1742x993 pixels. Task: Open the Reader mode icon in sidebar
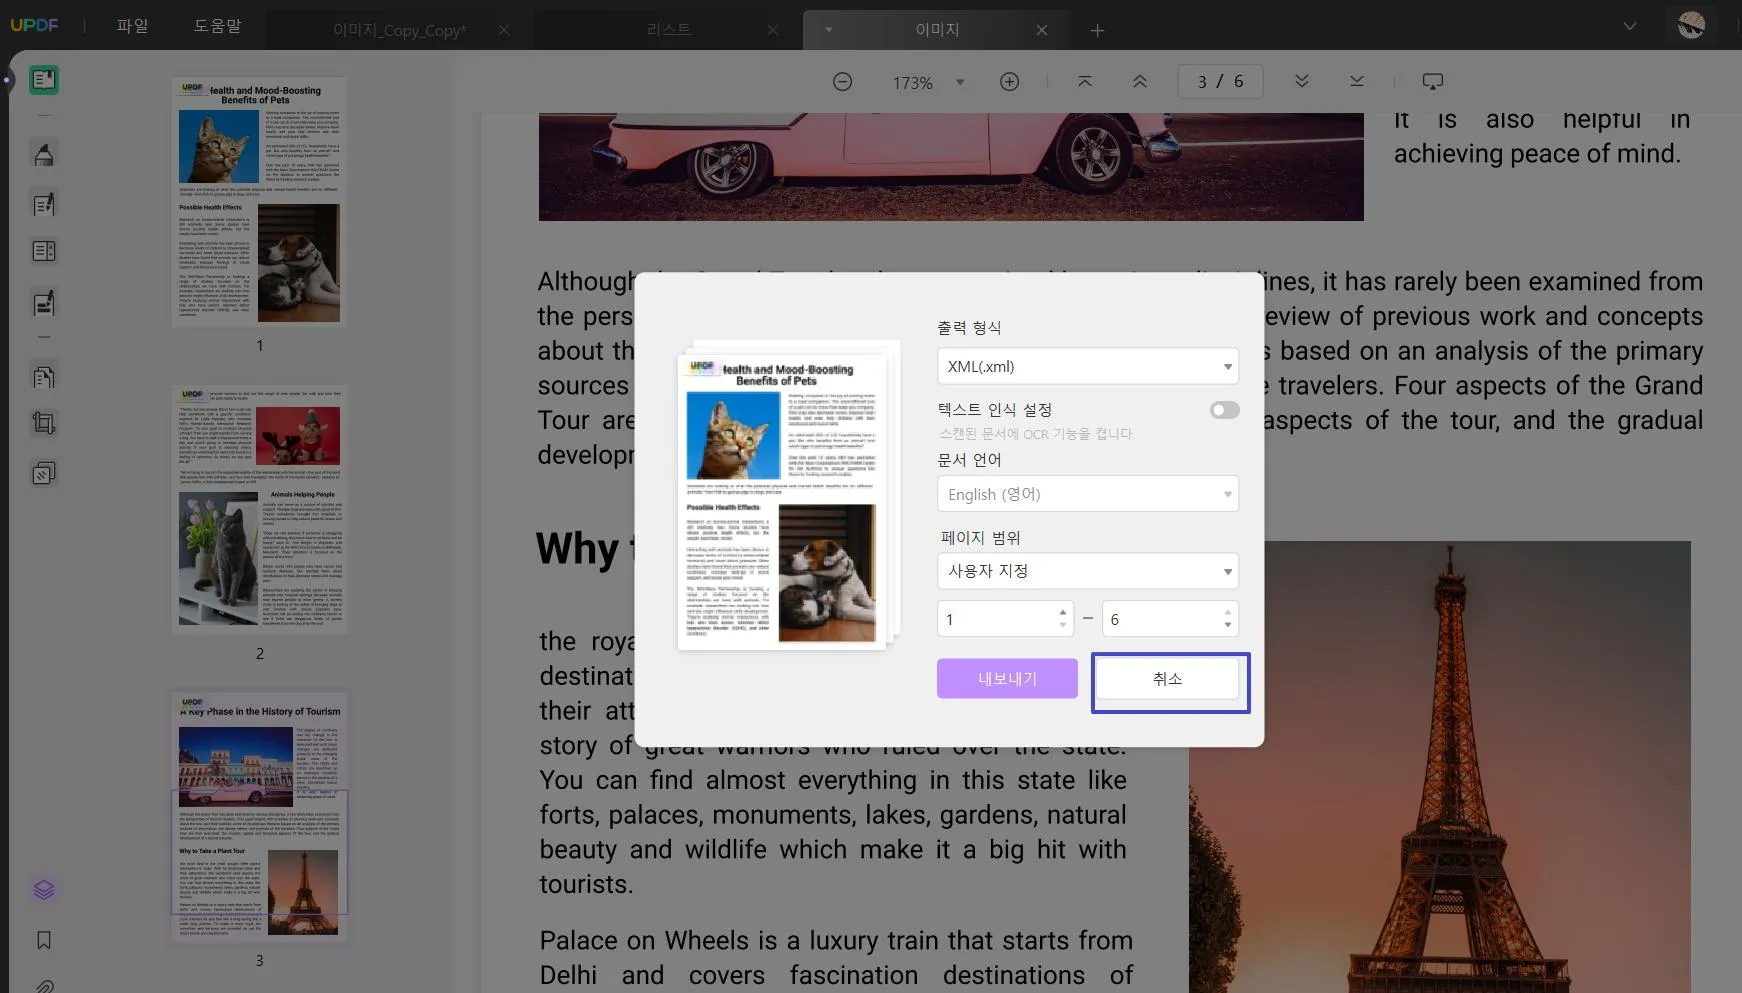[44, 80]
